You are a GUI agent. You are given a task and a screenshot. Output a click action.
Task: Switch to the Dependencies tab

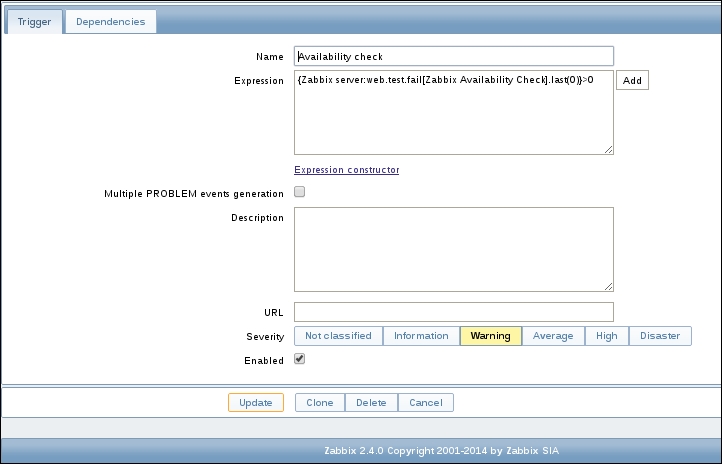(x=110, y=21)
